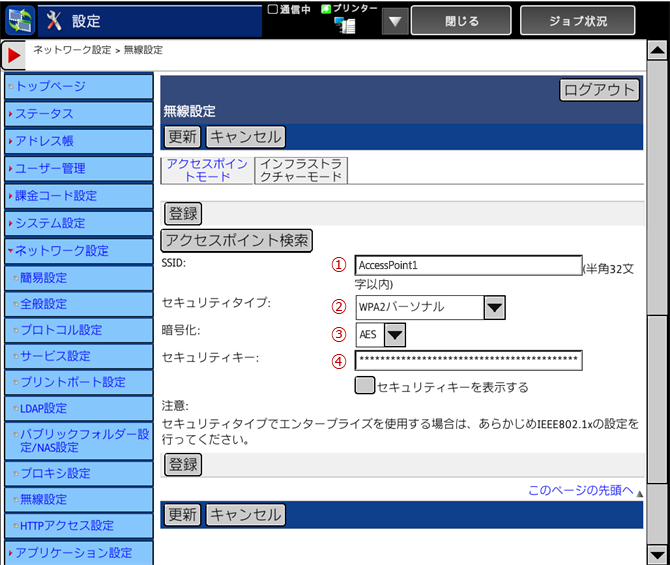Expand アプリケーション設定 sidebar item

[x=79, y=553]
